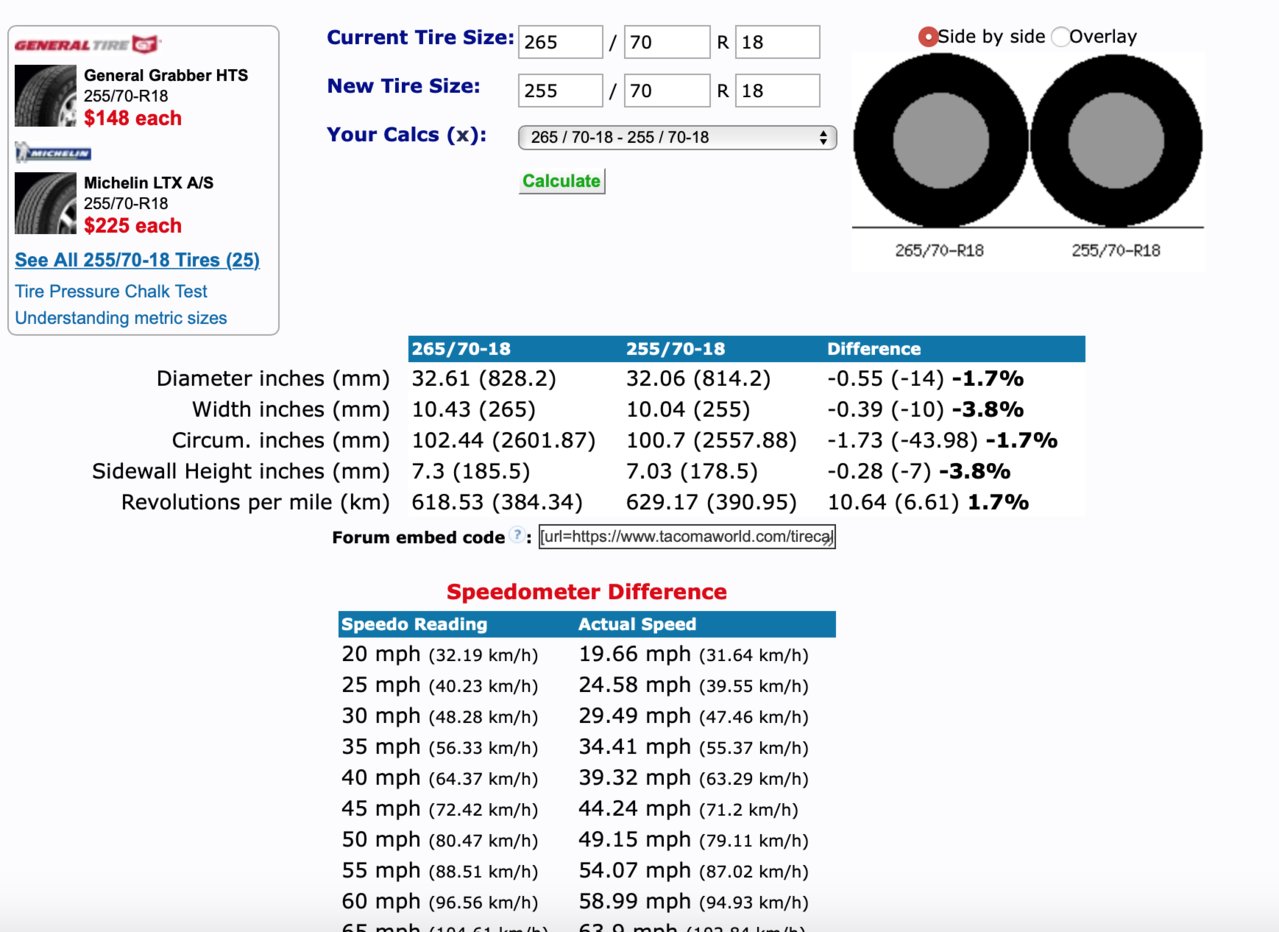
Task: Click the 30 mph speedo reading row
Action: pyautogui.click(x=440, y=717)
